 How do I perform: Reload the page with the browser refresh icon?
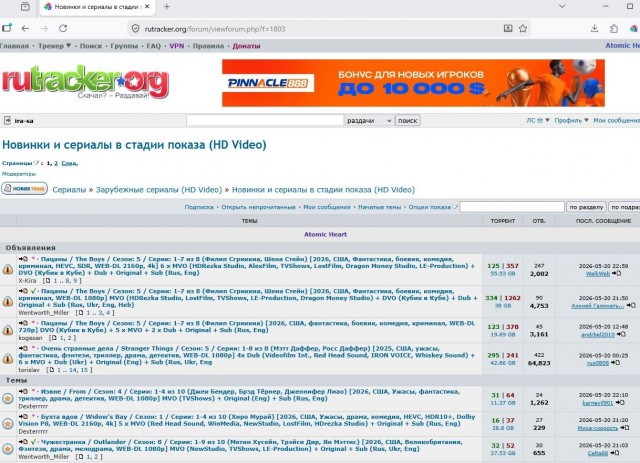[63, 29]
